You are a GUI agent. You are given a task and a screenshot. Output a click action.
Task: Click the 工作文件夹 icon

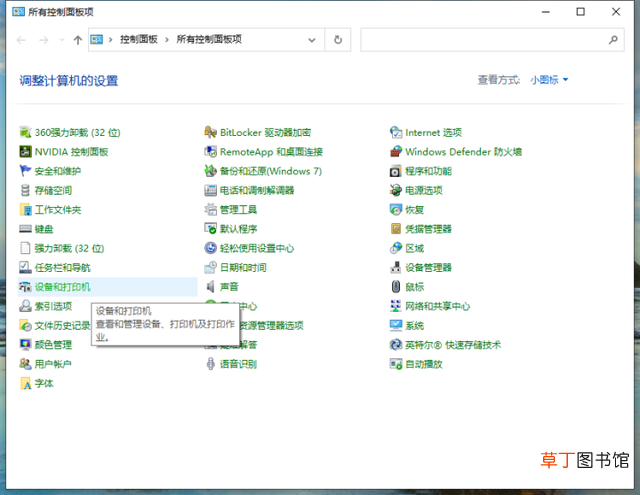coord(25,209)
